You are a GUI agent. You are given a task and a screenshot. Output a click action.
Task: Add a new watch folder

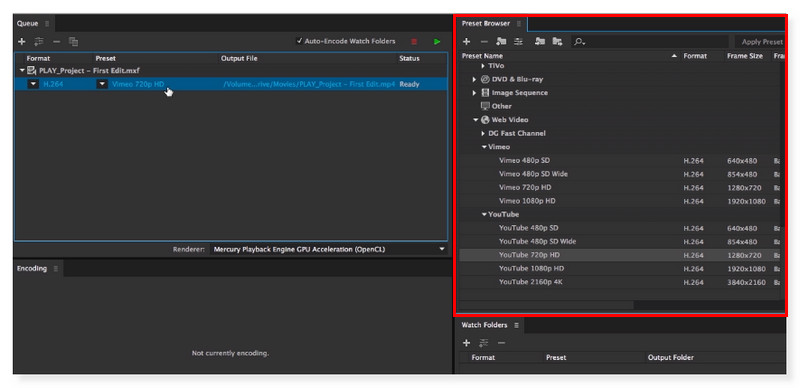click(x=466, y=343)
